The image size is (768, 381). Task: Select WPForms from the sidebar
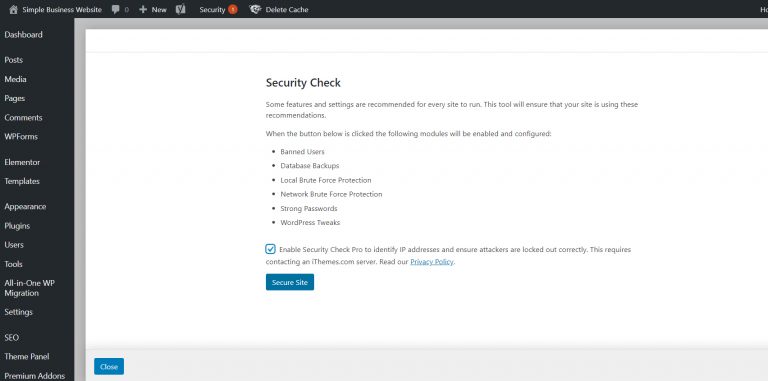pyautogui.click(x=21, y=137)
